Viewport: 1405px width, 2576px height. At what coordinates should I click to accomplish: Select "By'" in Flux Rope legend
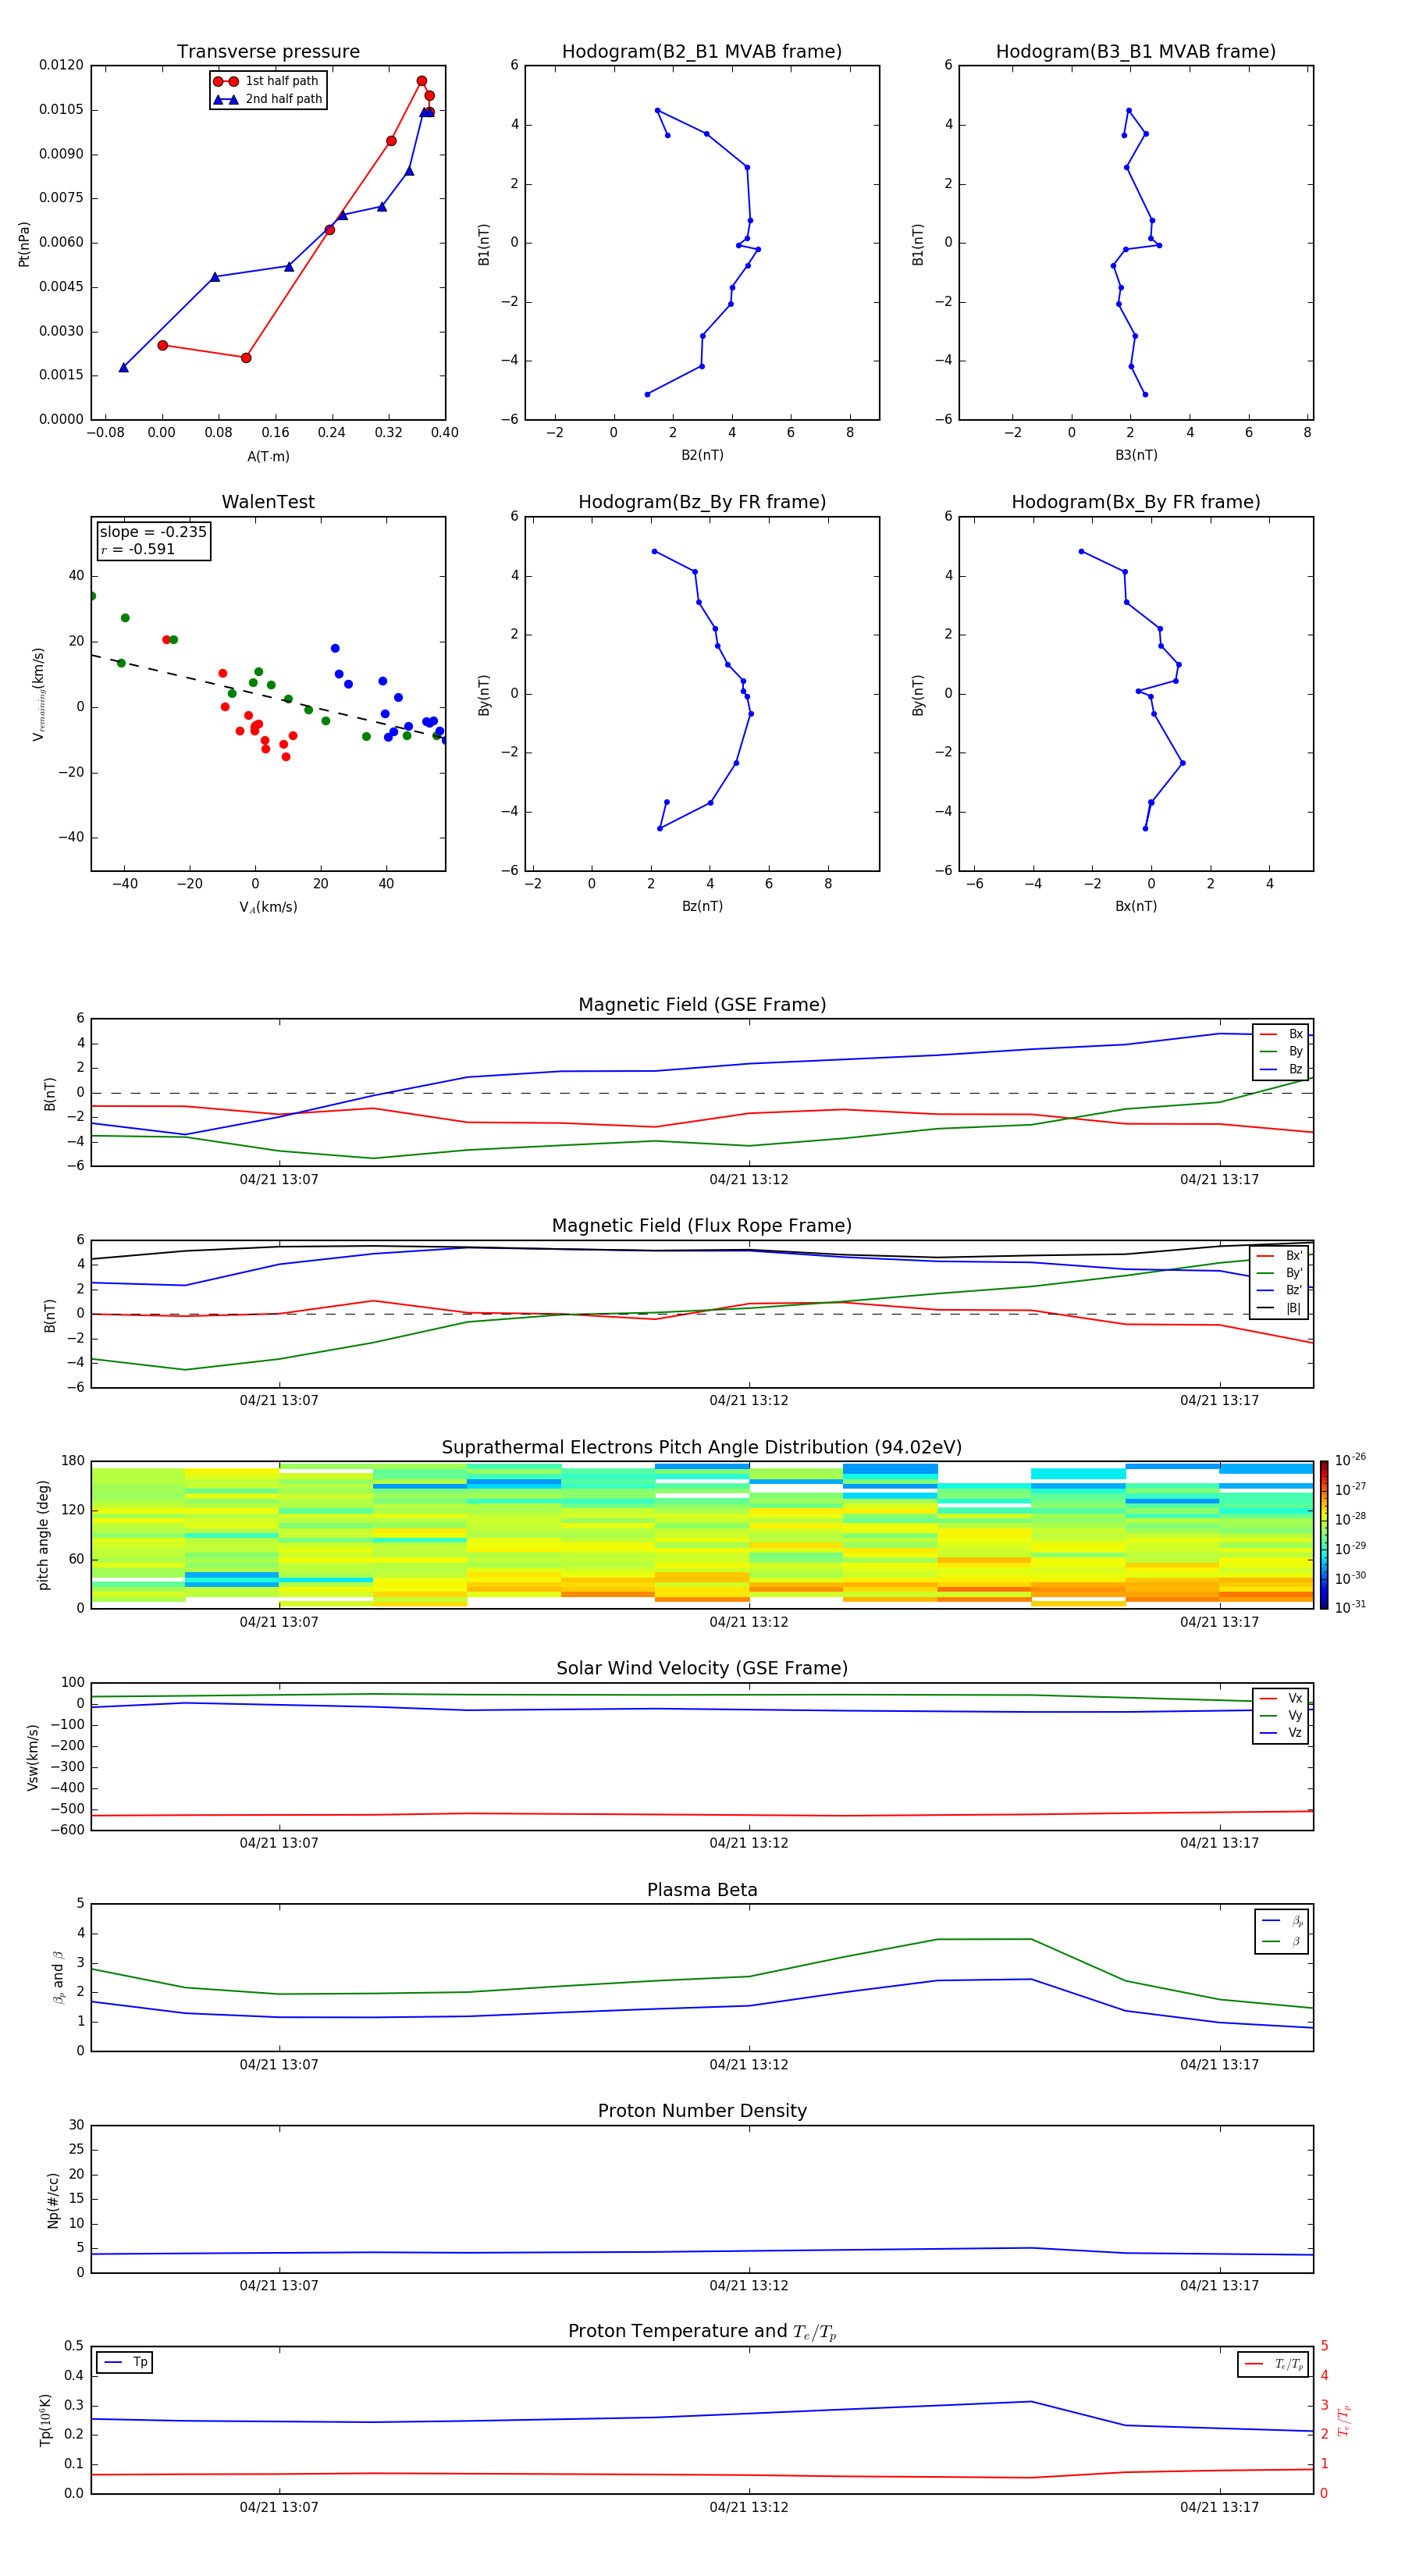(x=1281, y=1273)
